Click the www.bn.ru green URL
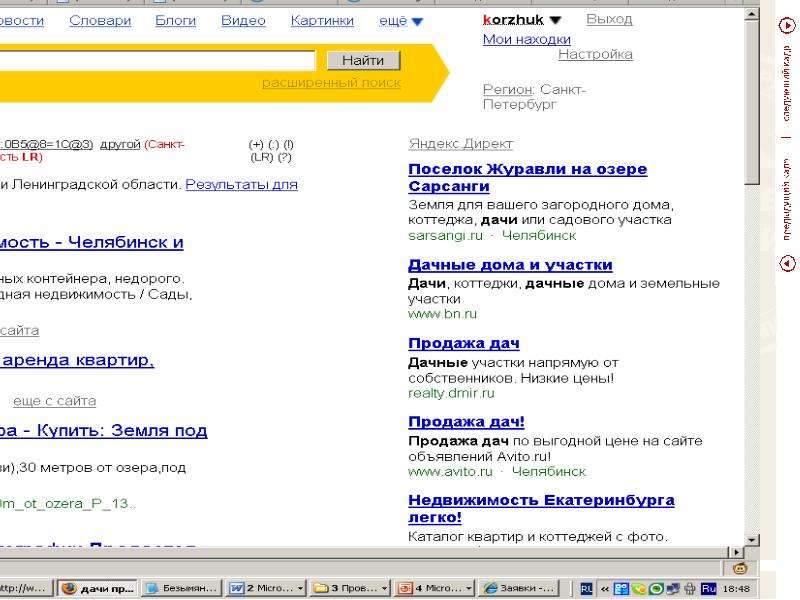800x600 pixels. click(442, 314)
